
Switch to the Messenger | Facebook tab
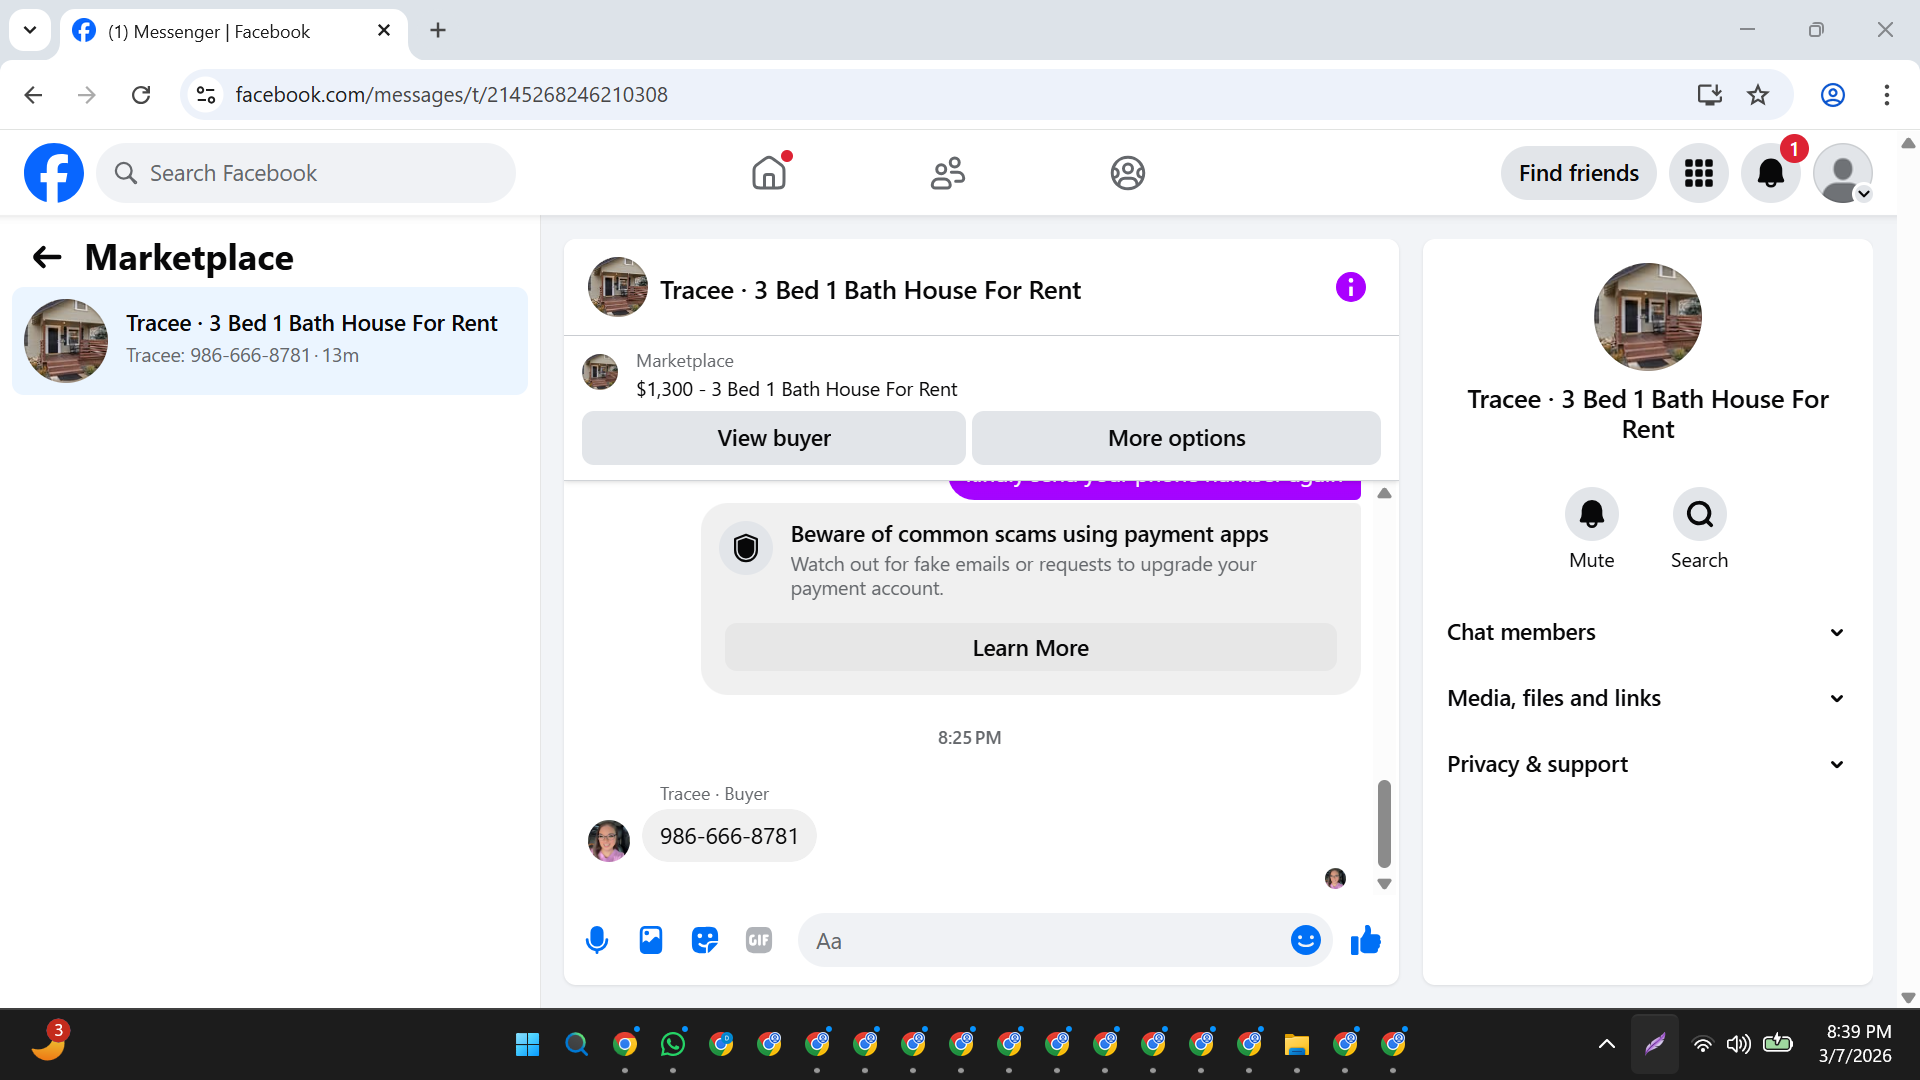[x=233, y=32]
